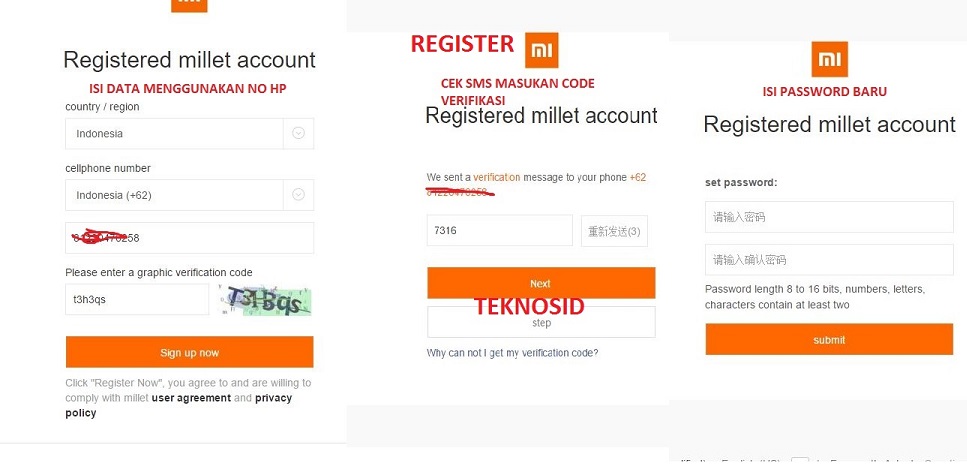
Task: Click the confirm password field
Action: click(829, 260)
